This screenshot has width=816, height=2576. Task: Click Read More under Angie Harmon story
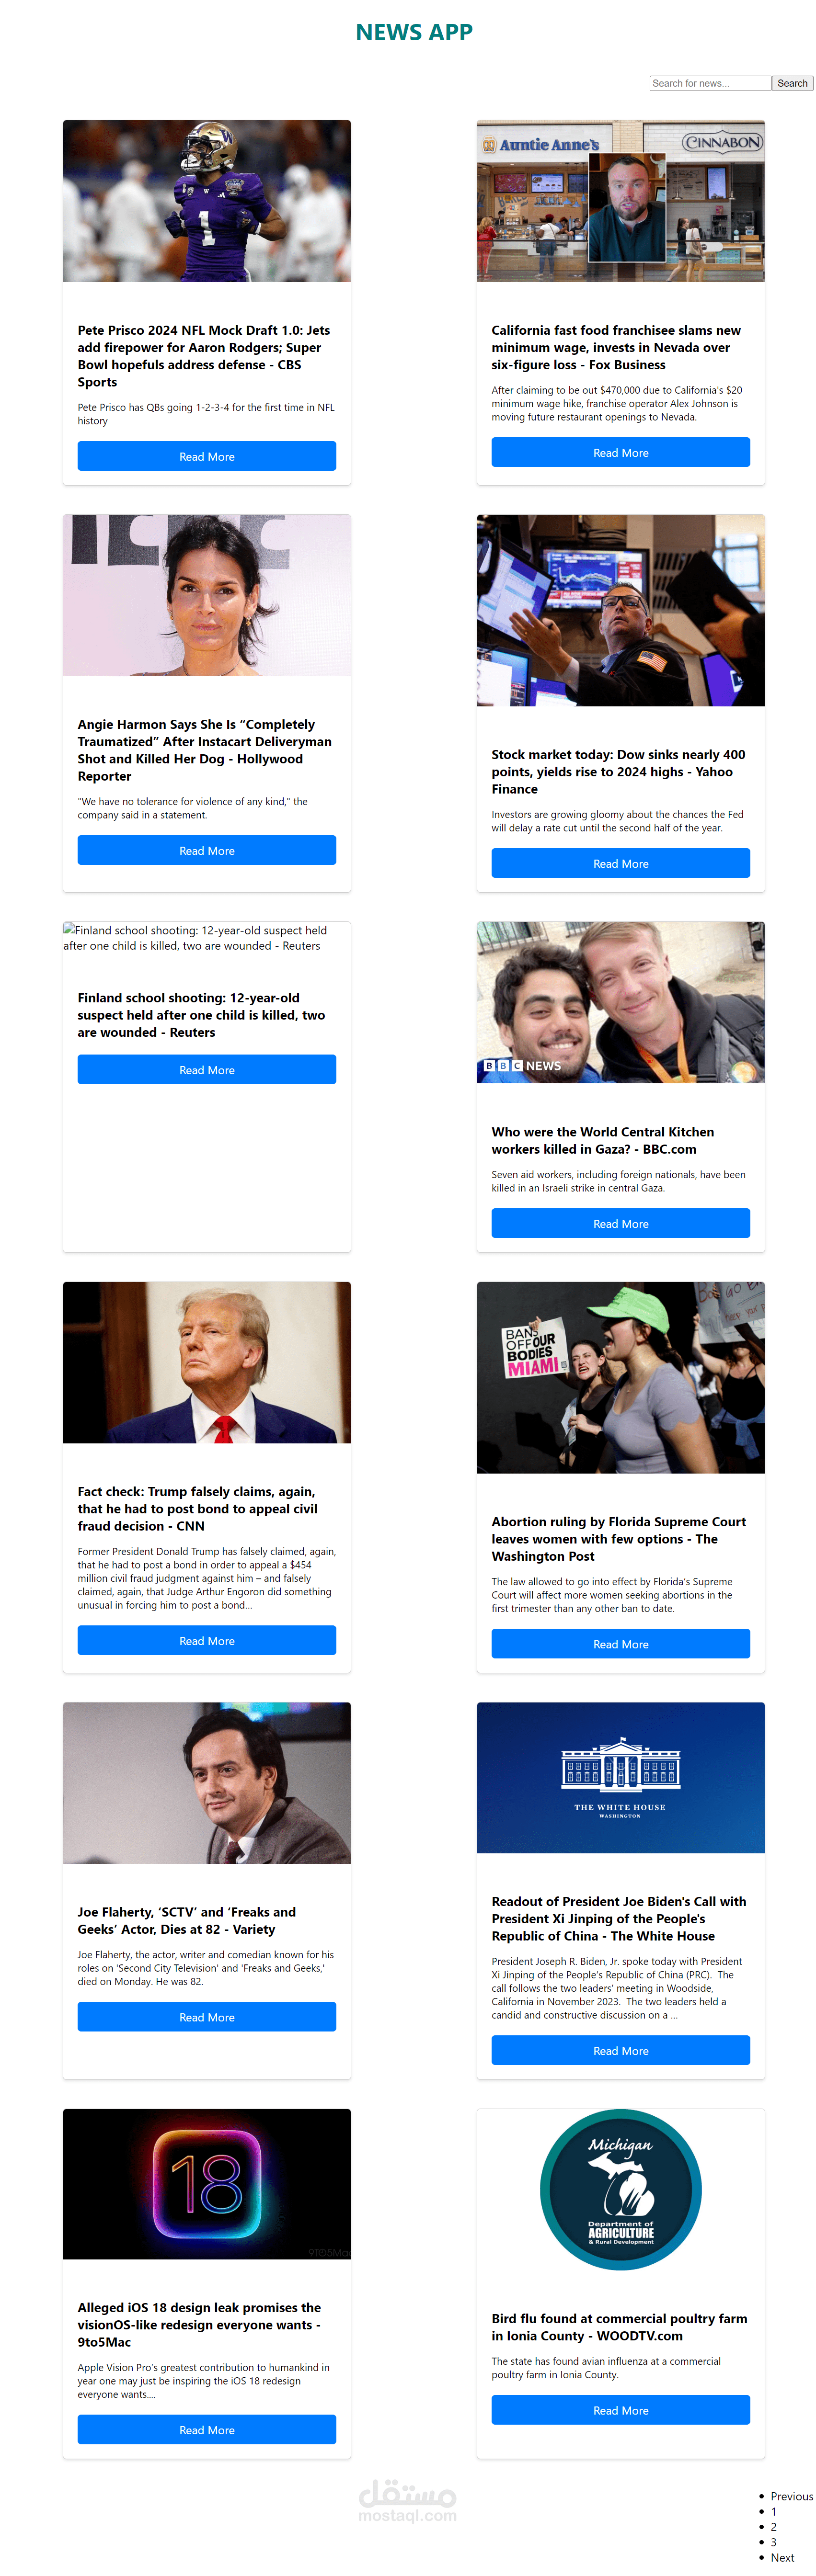click(x=207, y=850)
